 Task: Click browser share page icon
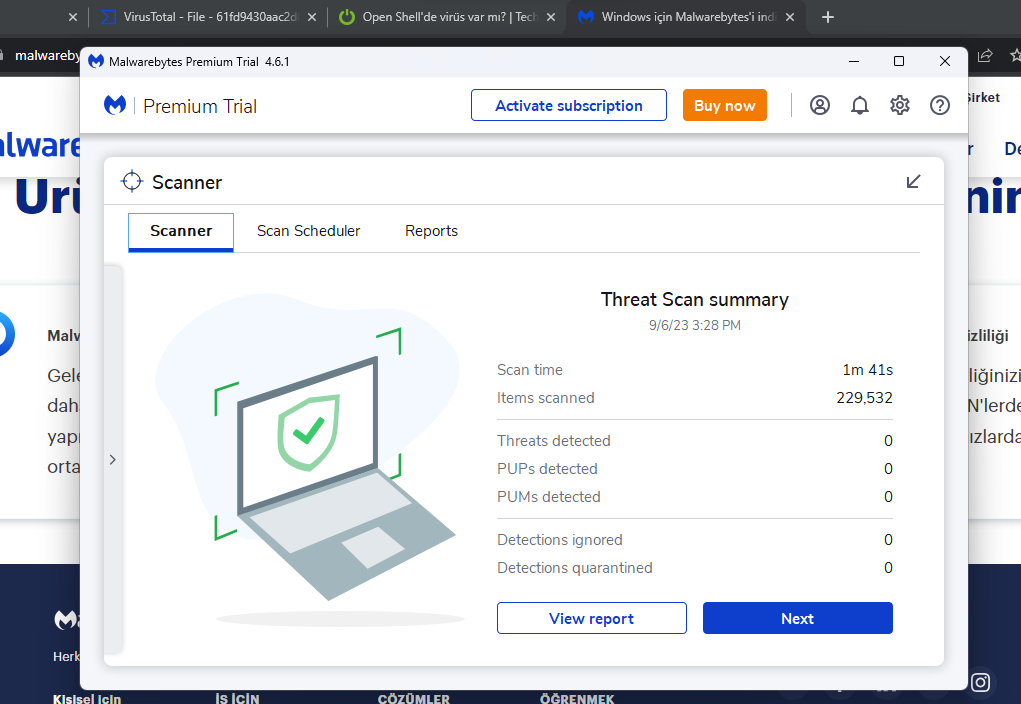(x=985, y=56)
